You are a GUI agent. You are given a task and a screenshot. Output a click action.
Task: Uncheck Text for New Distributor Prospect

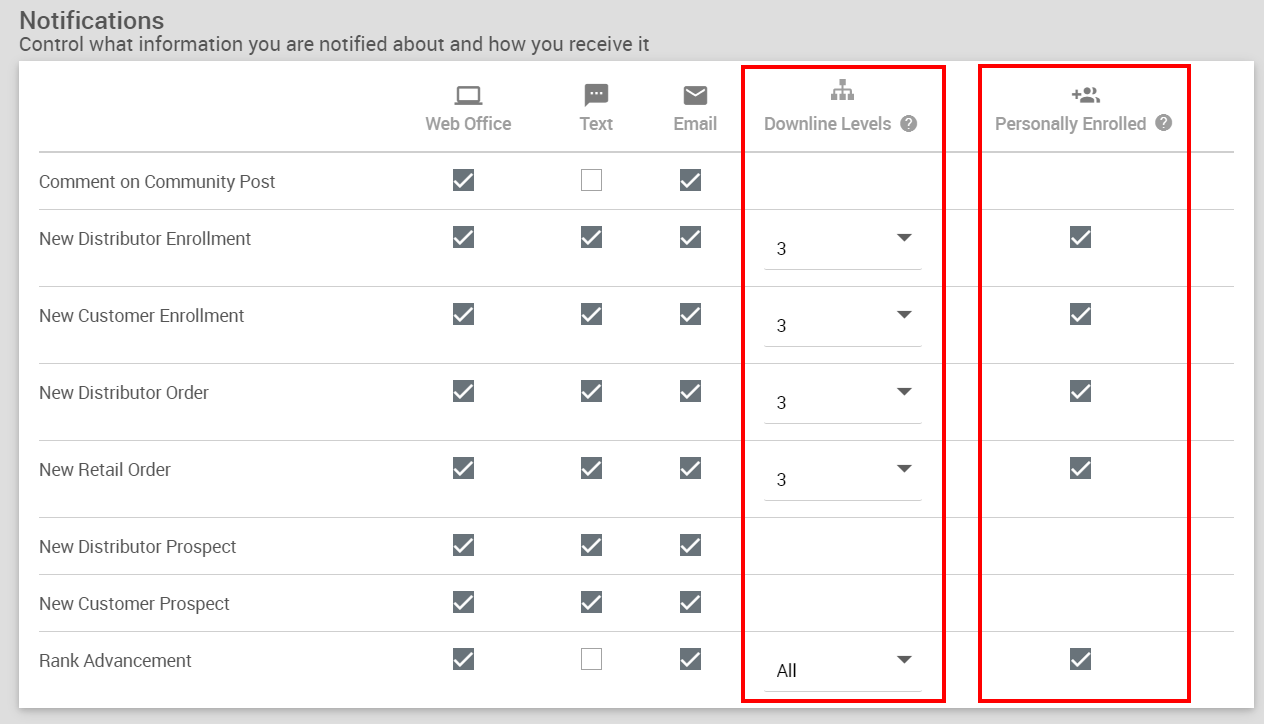pyautogui.click(x=592, y=545)
